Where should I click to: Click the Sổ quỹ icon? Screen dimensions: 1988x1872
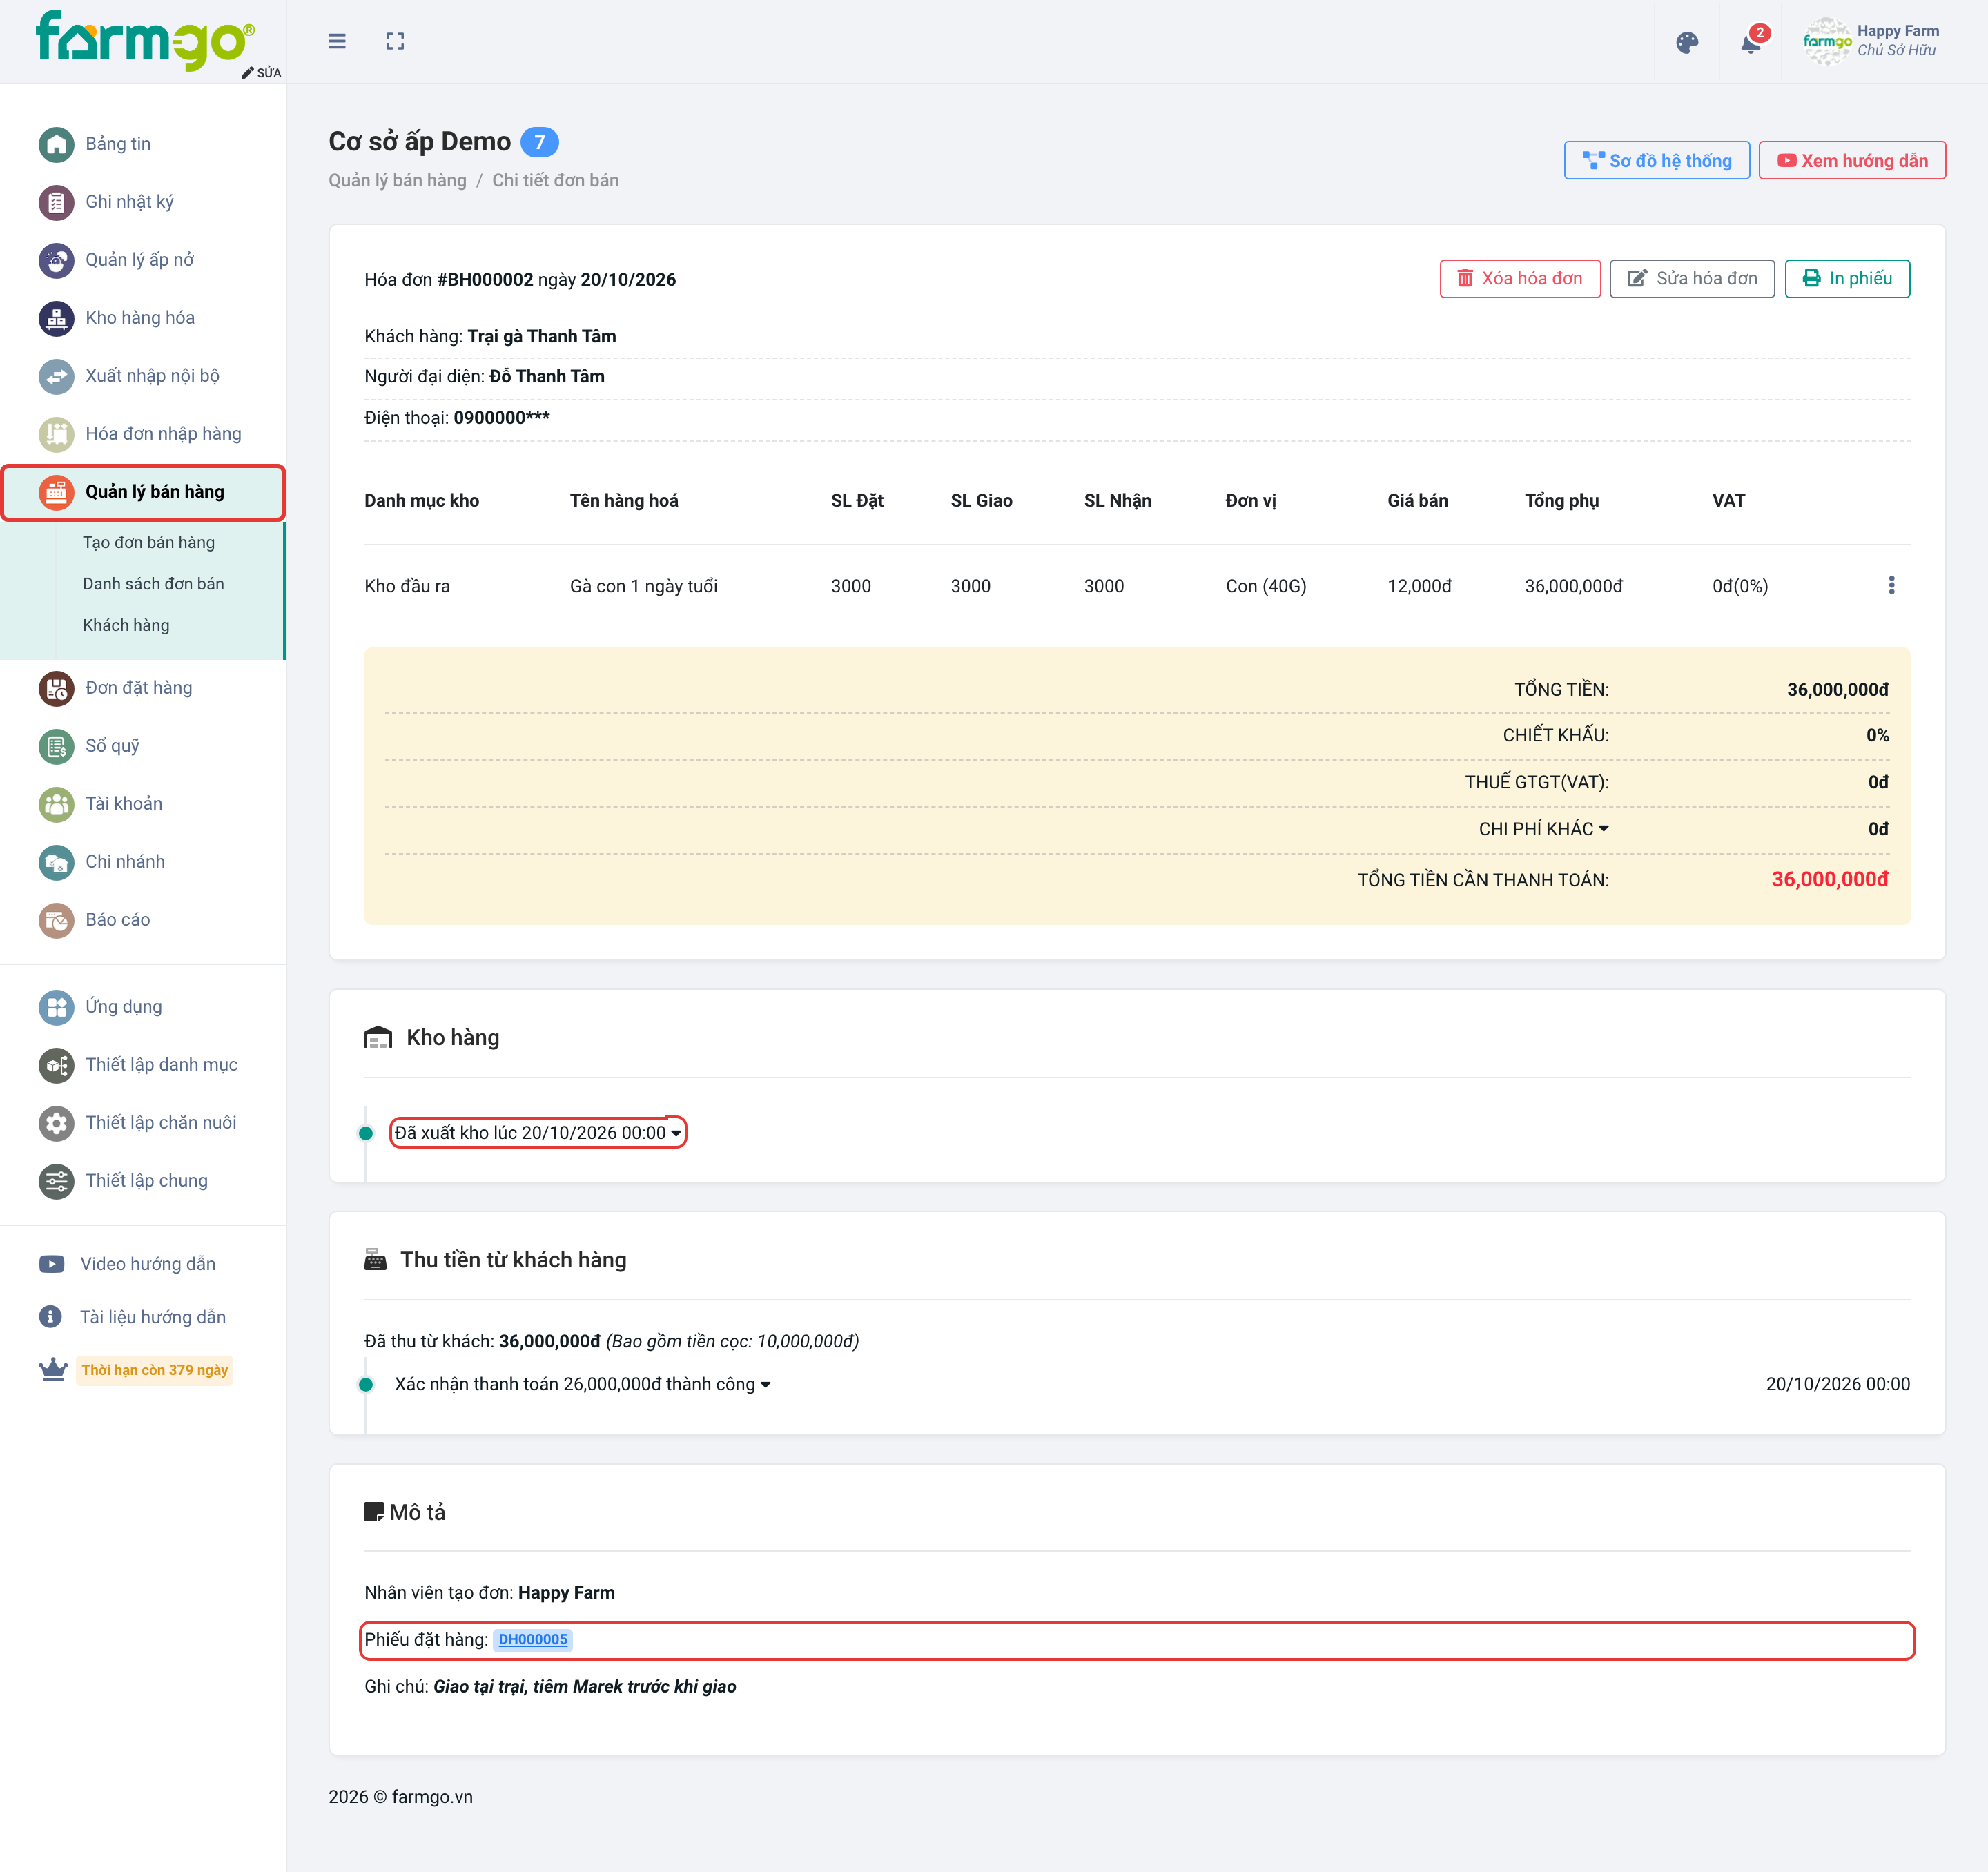pos(56,746)
